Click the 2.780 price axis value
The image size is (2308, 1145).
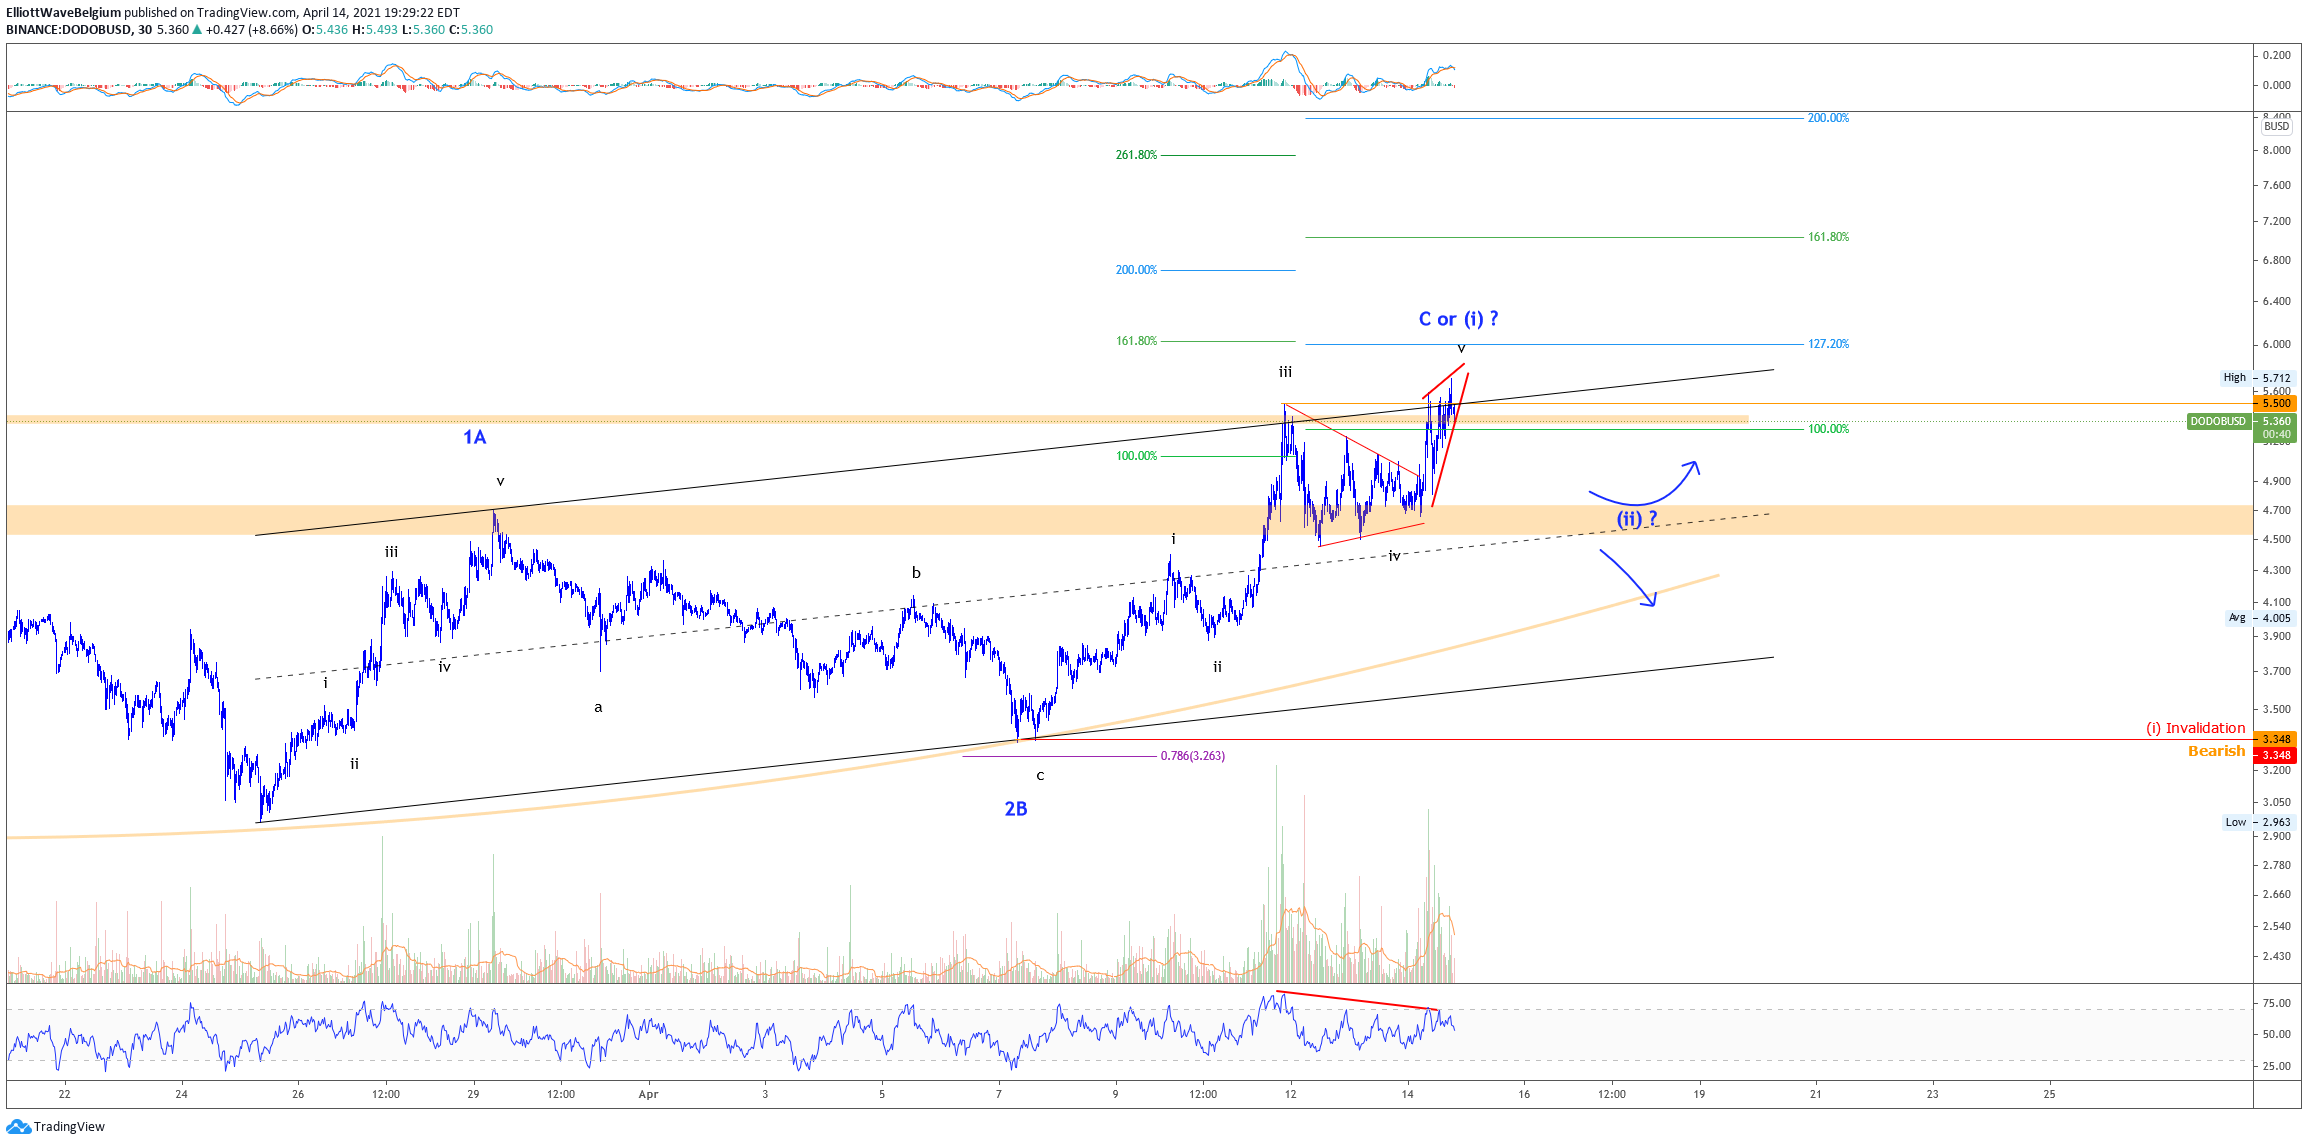(x=2276, y=865)
